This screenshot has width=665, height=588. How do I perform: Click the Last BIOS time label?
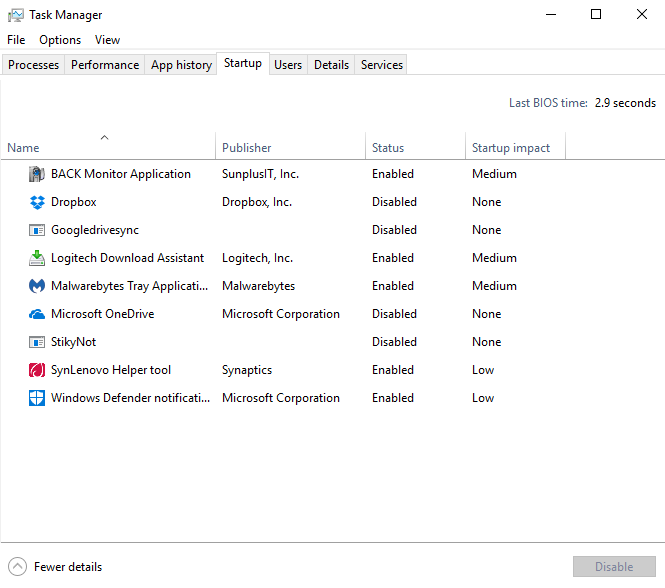pyautogui.click(x=548, y=103)
